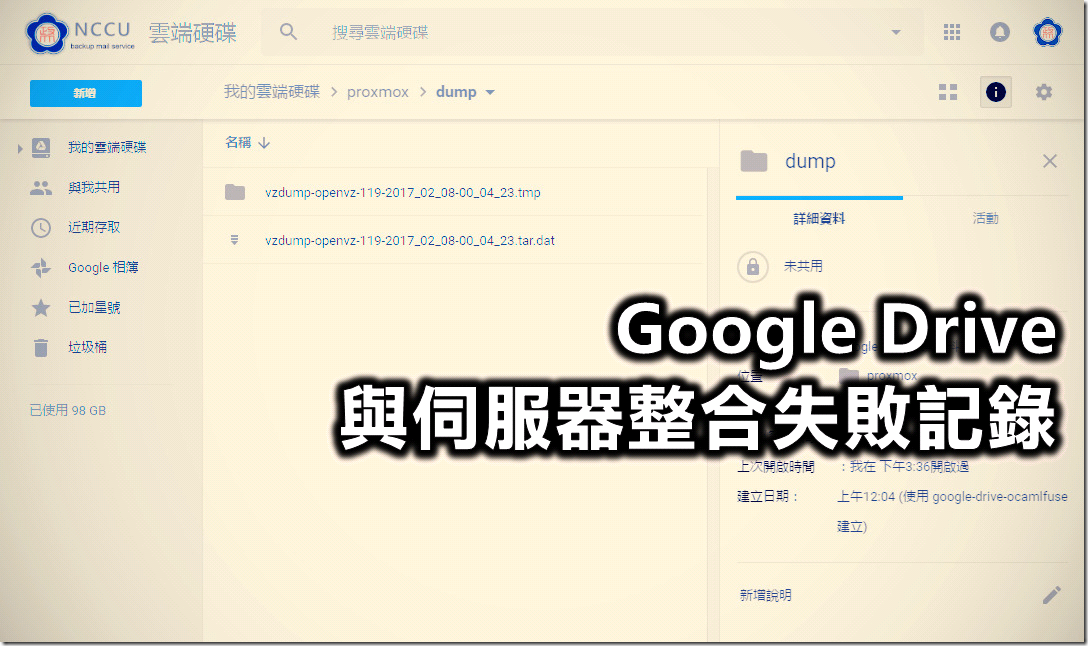The width and height of the screenshot is (1088, 646).
Task: Click the blue 新增 button
Action: 86,93
